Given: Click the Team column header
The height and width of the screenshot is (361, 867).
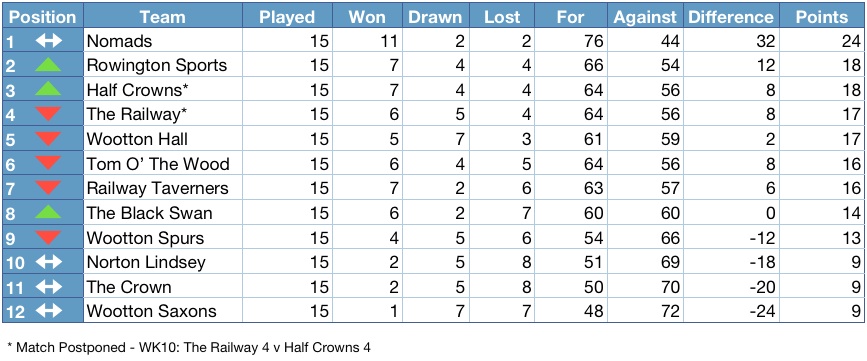Looking at the screenshot, I should (x=163, y=17).
